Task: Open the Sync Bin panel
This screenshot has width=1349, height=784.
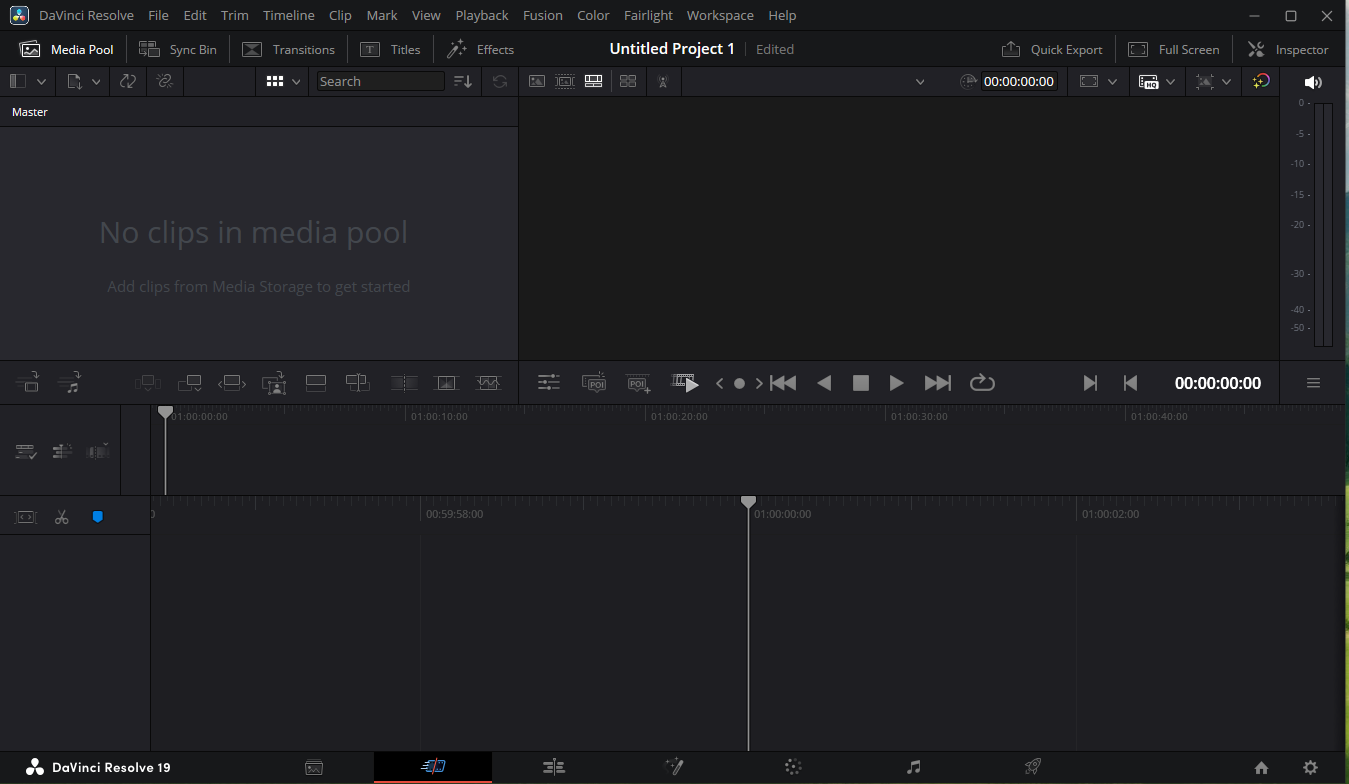Action: tap(178, 49)
